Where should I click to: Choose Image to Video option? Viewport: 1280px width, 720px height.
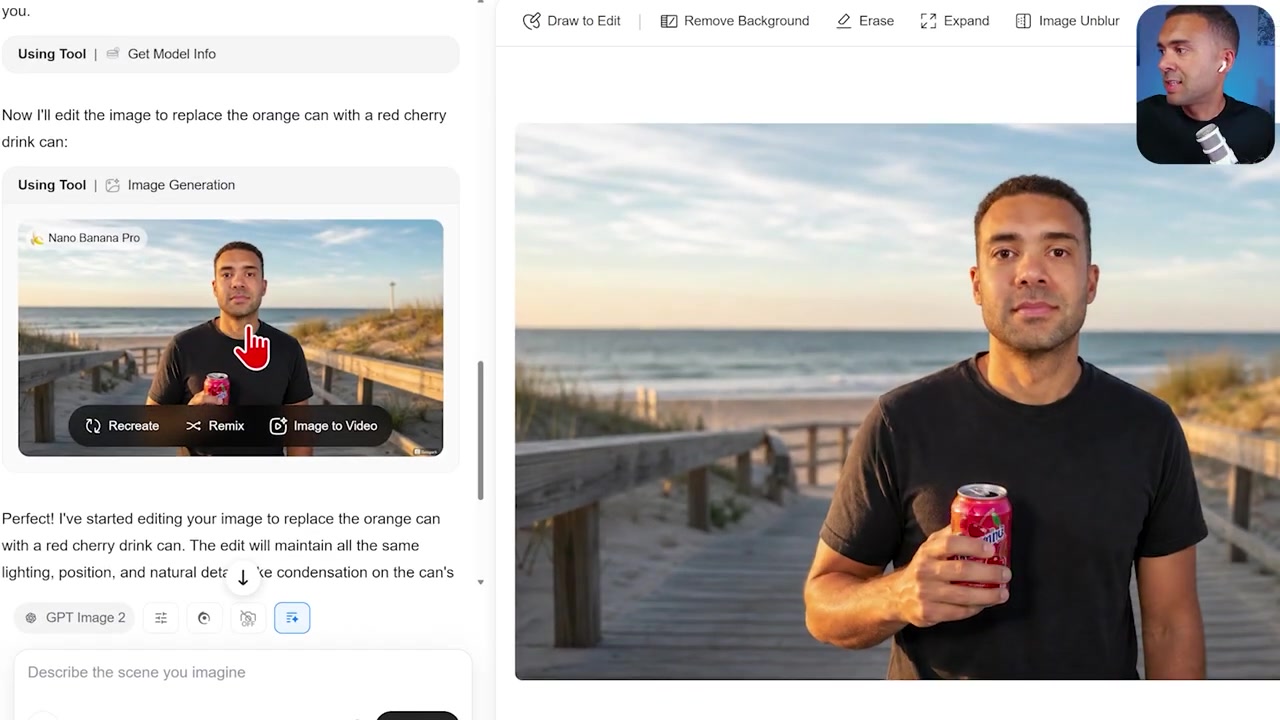coord(323,426)
